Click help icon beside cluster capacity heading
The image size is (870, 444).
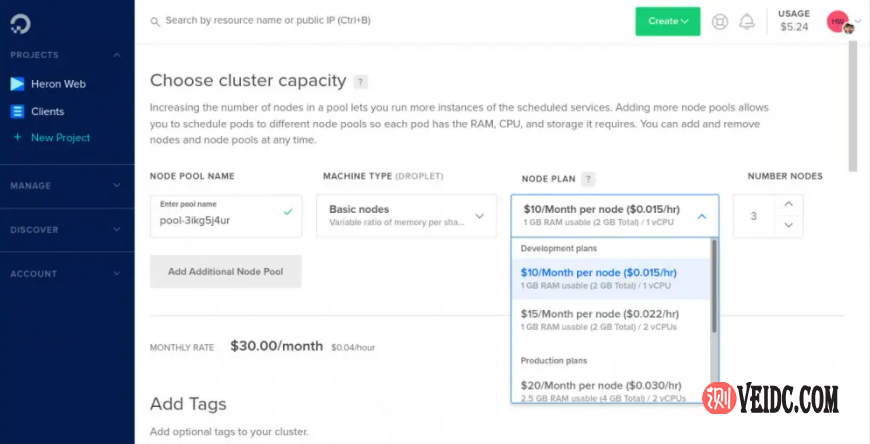tap(361, 82)
